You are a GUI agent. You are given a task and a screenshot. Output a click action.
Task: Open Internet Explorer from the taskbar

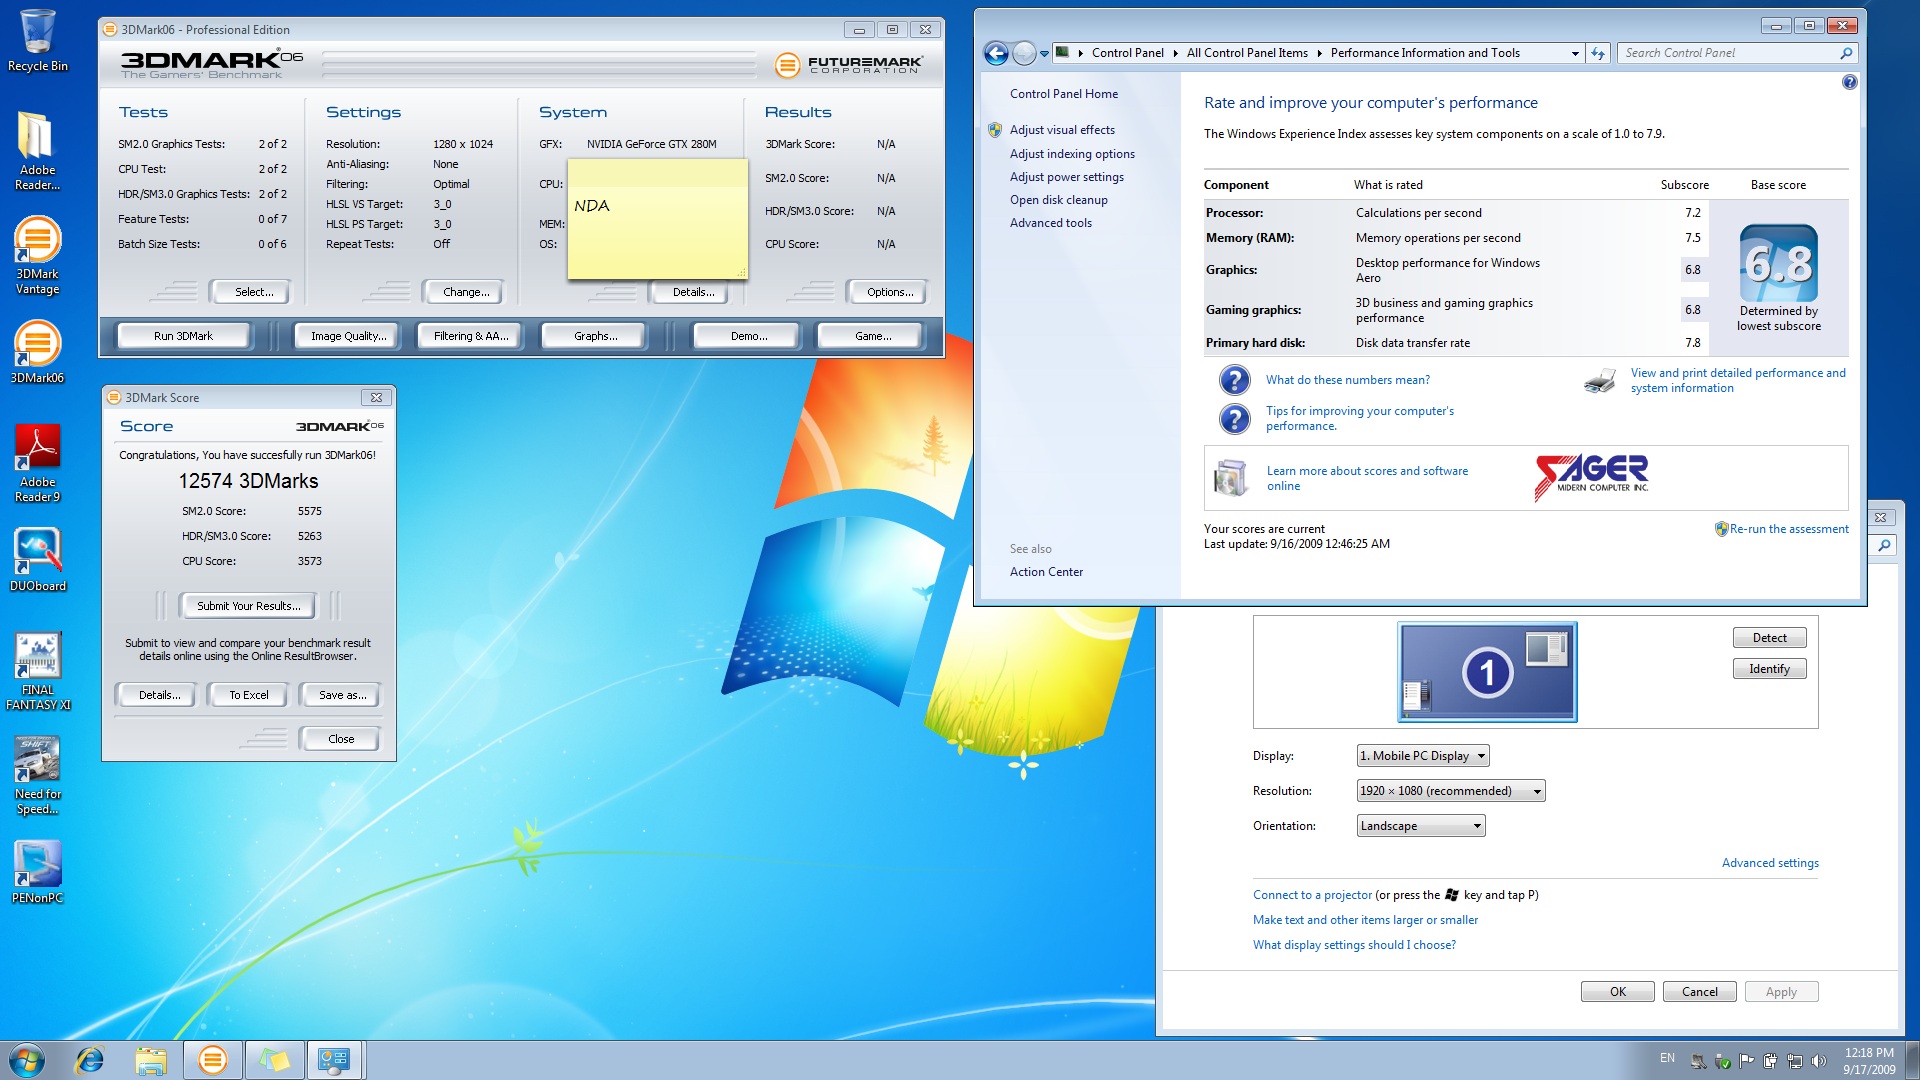90,1060
